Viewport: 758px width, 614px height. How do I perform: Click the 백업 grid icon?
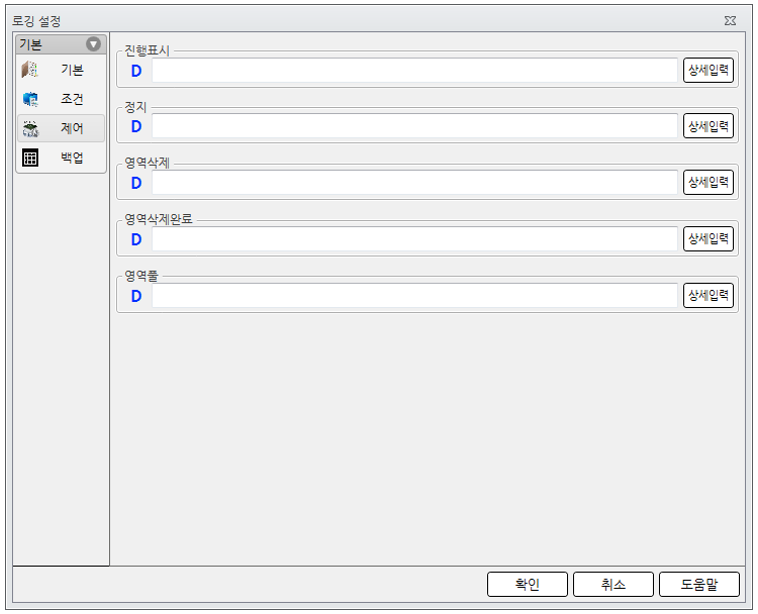pyautogui.click(x=30, y=157)
